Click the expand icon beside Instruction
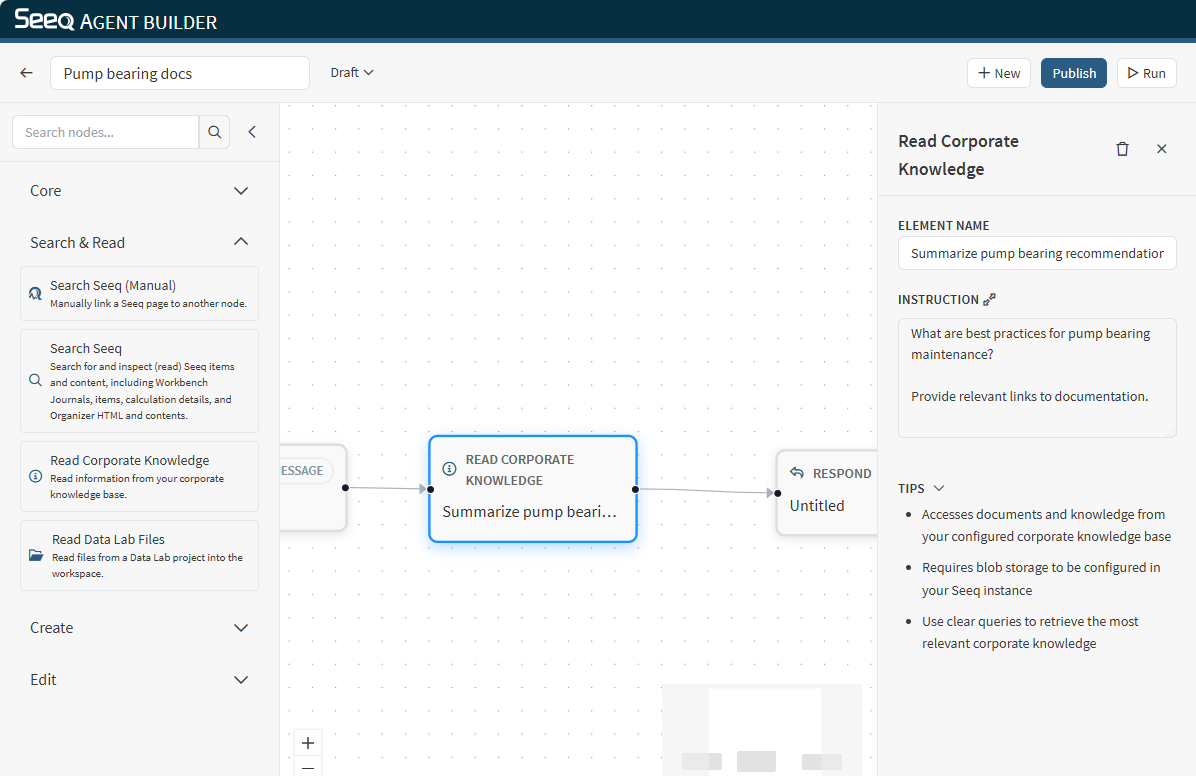 click(990, 299)
